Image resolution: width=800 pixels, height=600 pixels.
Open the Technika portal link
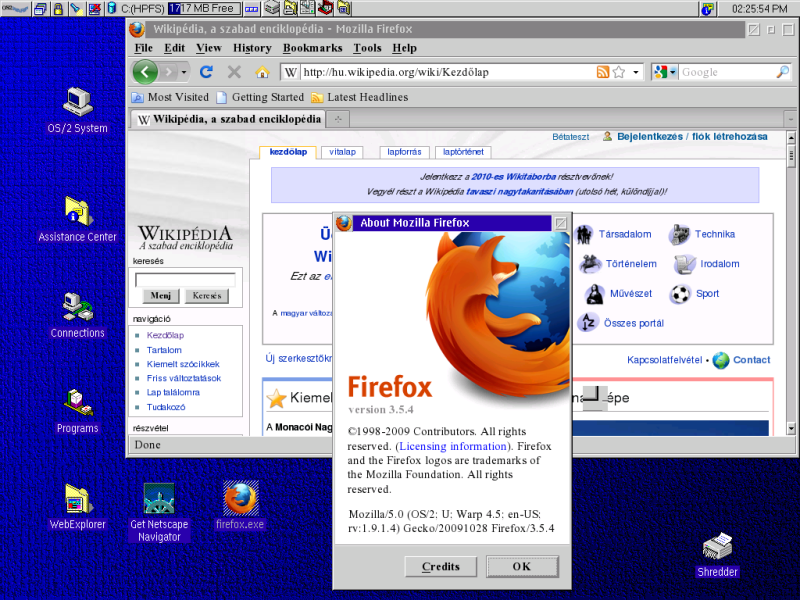[715, 234]
